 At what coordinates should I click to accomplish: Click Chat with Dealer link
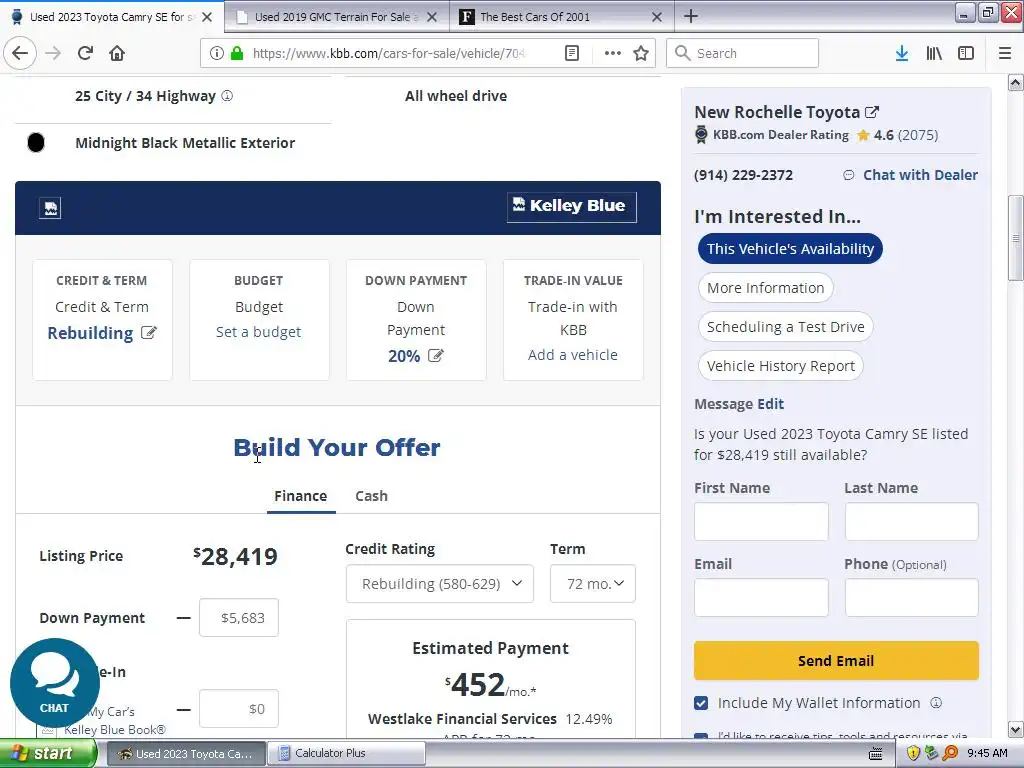point(920,175)
